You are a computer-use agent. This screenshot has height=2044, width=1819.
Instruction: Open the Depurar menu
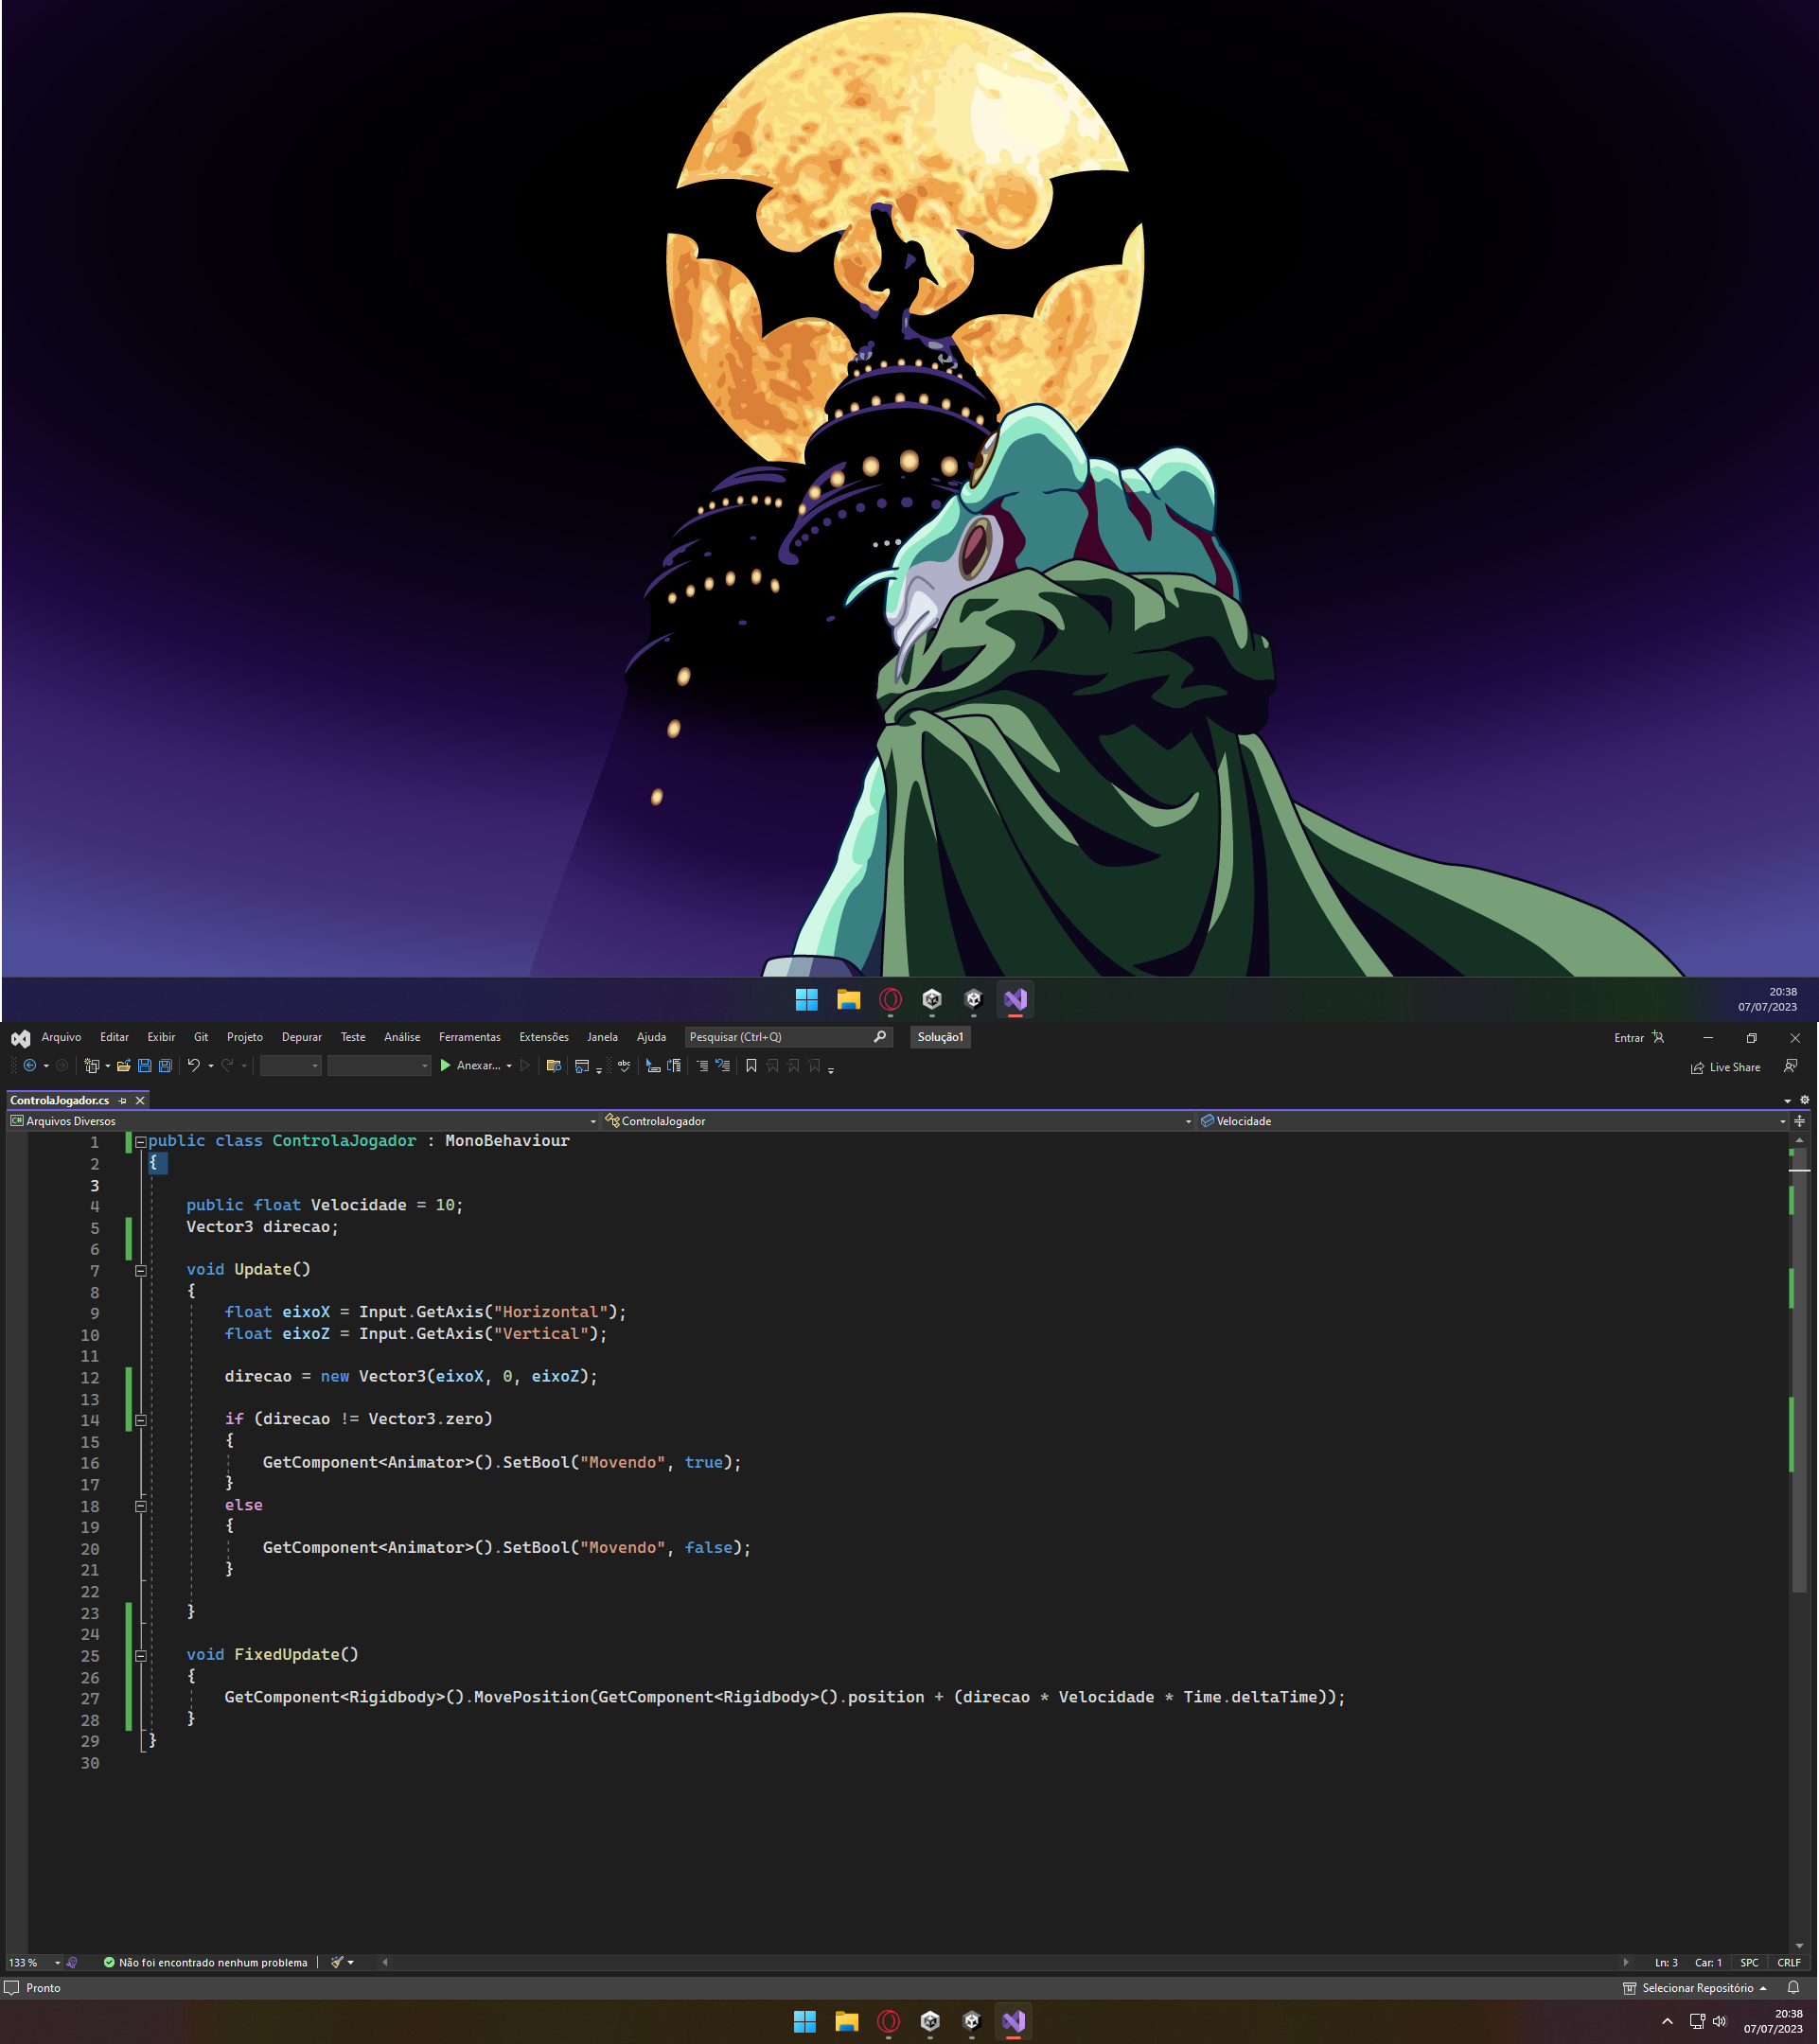pos(302,1037)
